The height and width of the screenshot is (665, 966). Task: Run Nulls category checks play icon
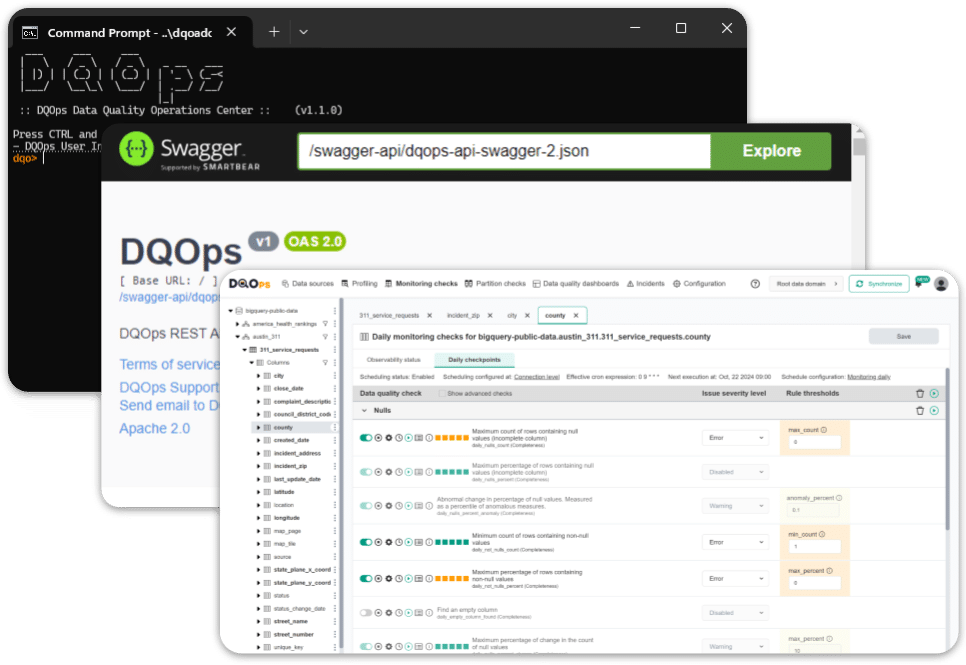click(x=934, y=410)
